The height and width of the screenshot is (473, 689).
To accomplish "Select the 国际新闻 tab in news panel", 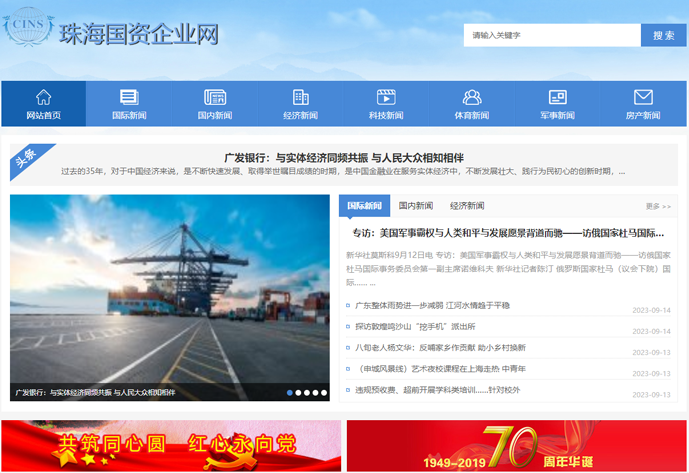I will click(x=364, y=206).
